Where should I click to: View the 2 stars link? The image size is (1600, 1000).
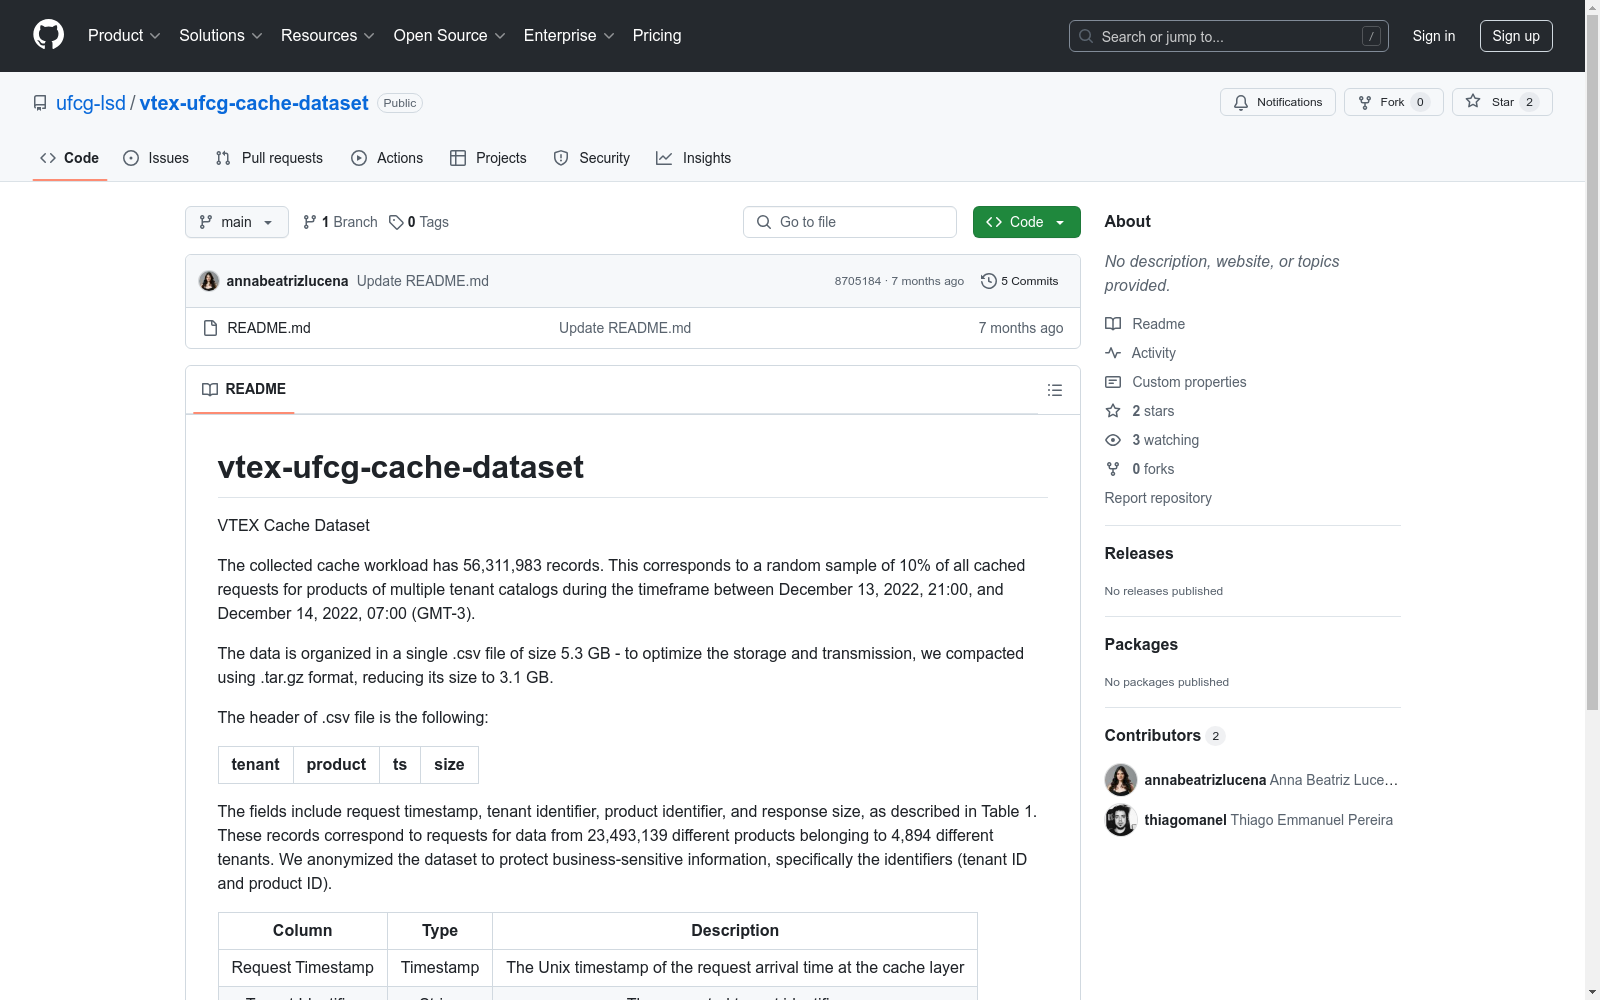(x=1140, y=411)
